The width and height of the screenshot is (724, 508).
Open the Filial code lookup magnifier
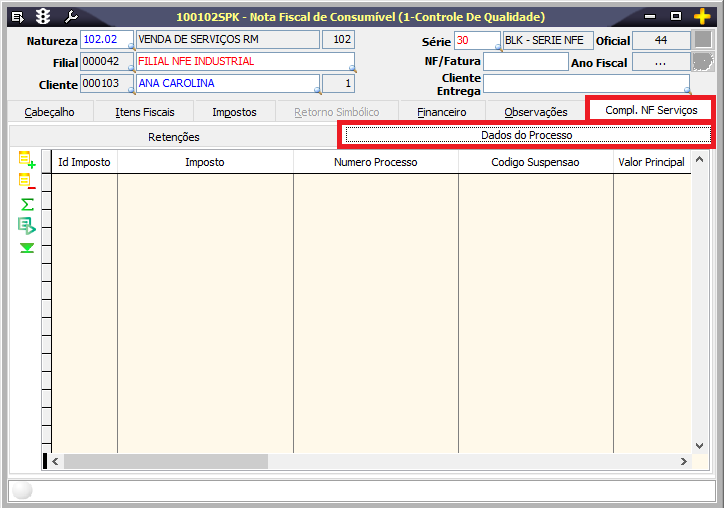pyautogui.click(x=131, y=69)
